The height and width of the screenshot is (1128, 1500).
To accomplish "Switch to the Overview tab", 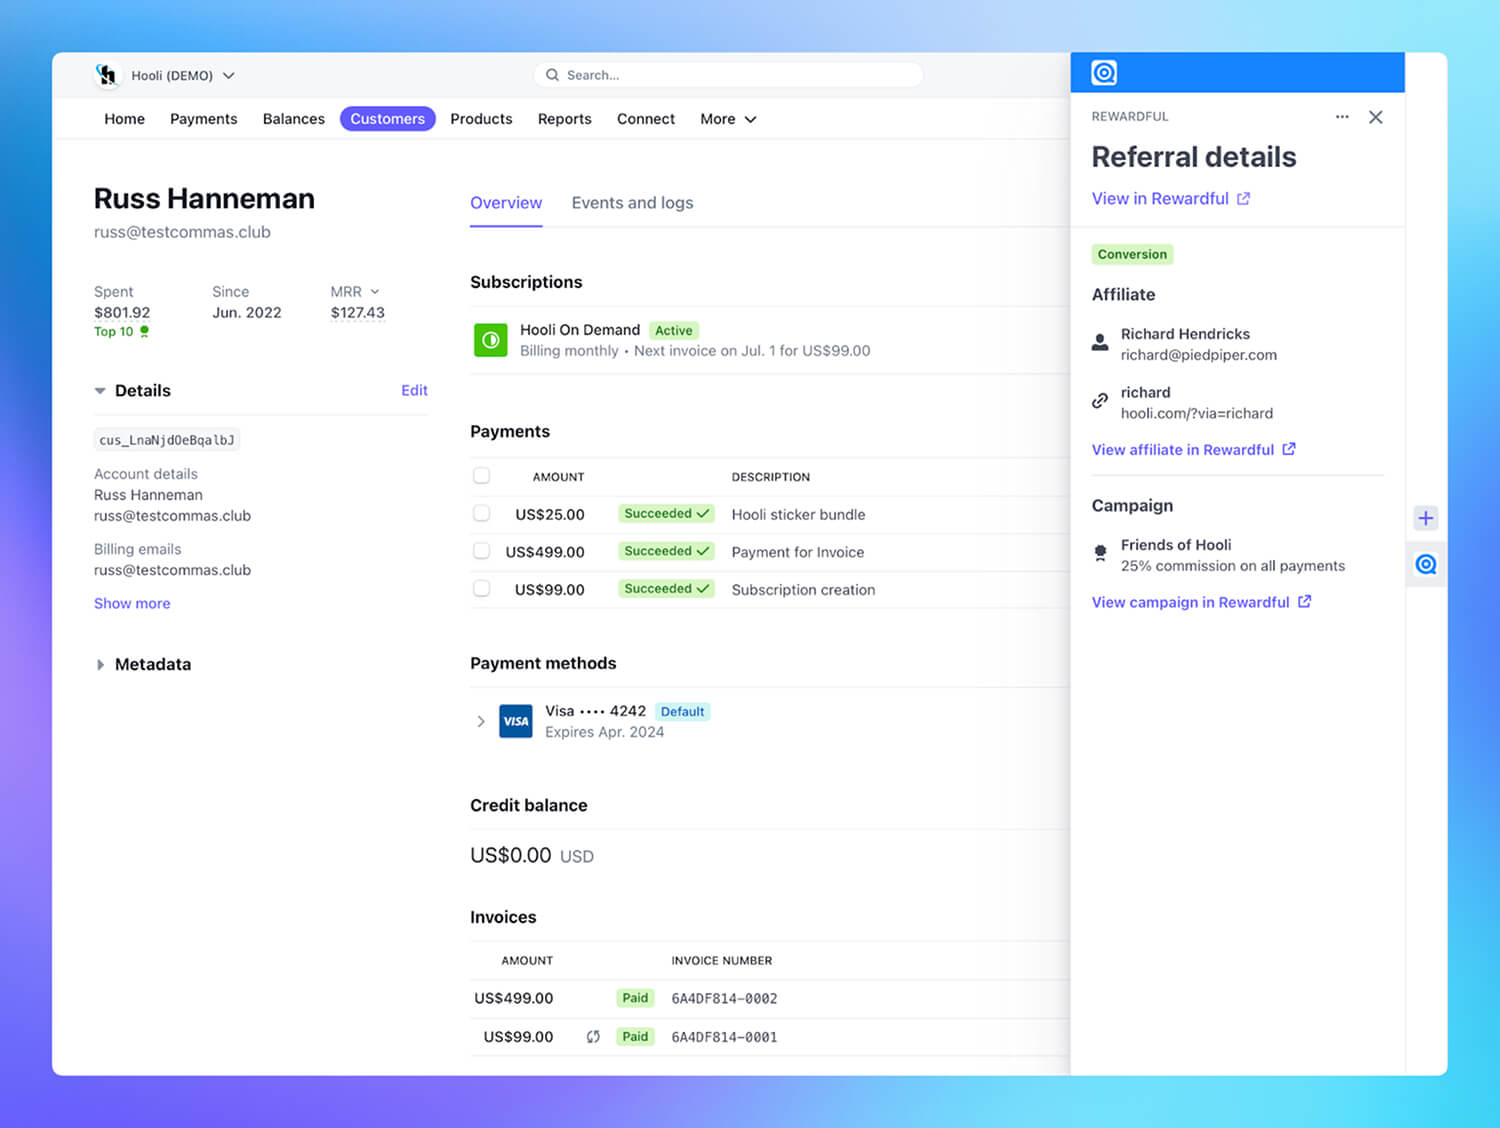I will tap(506, 203).
